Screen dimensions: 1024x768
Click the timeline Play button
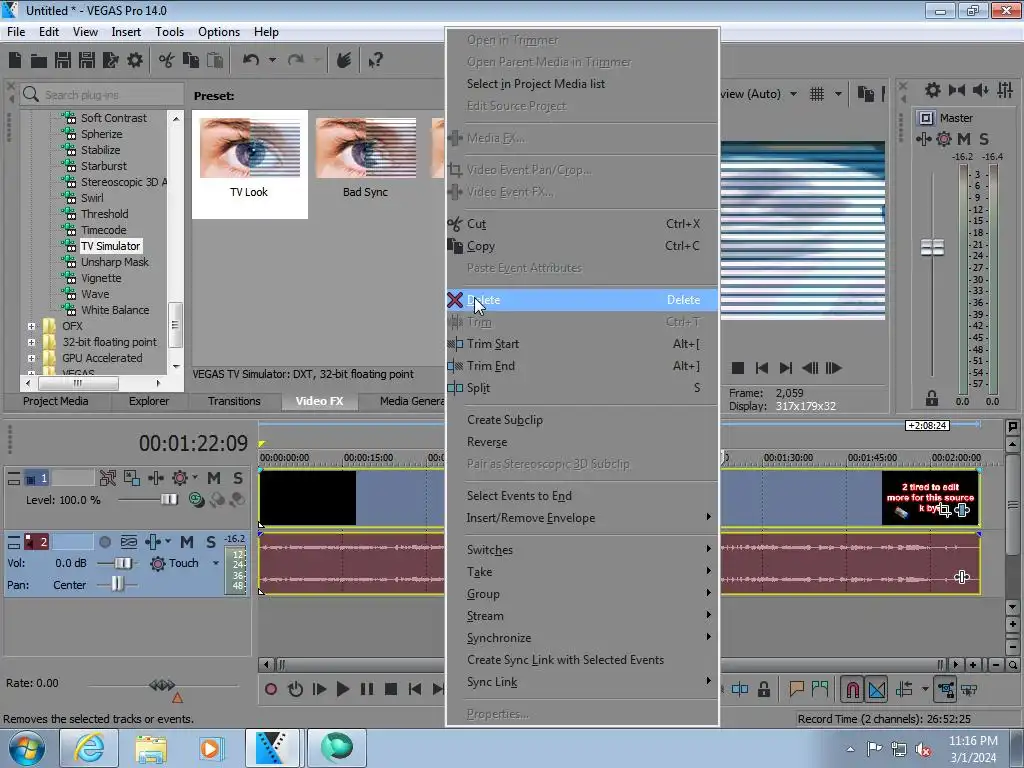tap(342, 689)
